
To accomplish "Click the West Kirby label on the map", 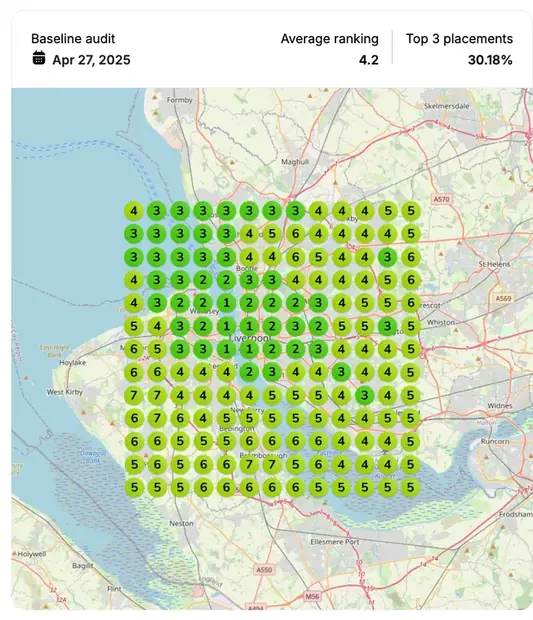I will [x=64, y=392].
